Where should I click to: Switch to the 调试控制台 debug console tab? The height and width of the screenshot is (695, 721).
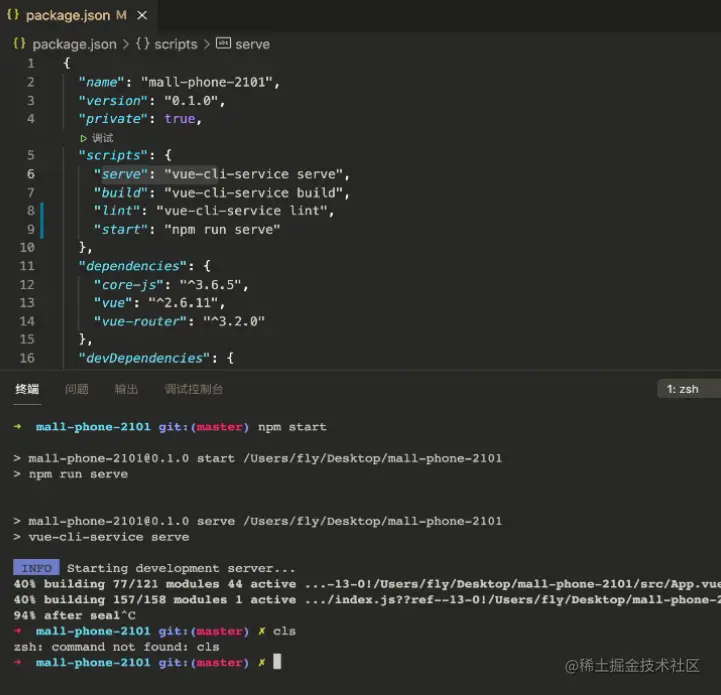(x=193, y=389)
